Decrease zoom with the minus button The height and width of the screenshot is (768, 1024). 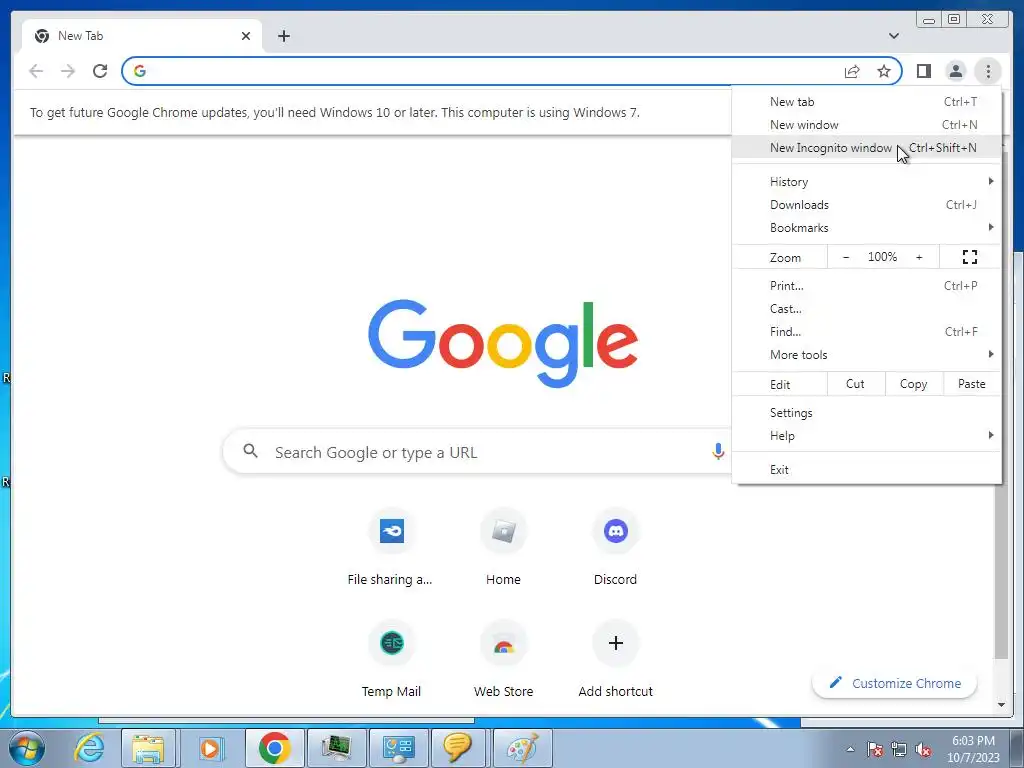(846, 257)
